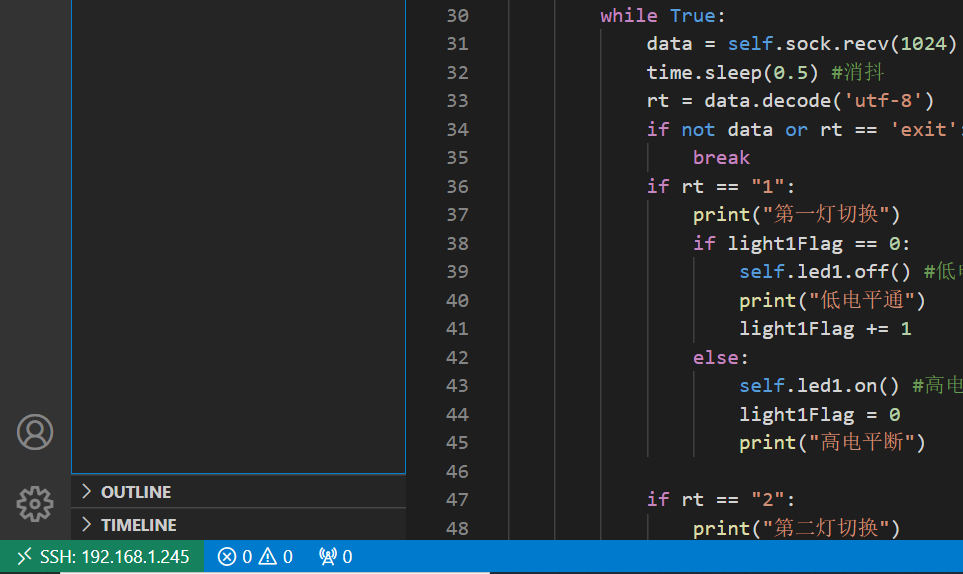The image size is (963, 574).
Task: Click line number 46 in gutter
Action: 458,472
